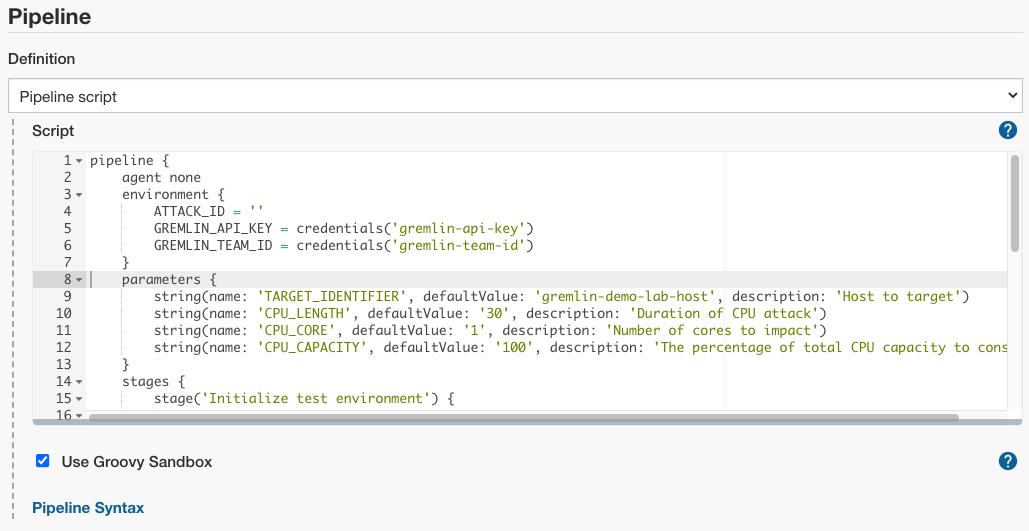The height and width of the screenshot is (531, 1029).
Task: Click the 'Duration of CPU attack' description
Action: (x=724, y=314)
